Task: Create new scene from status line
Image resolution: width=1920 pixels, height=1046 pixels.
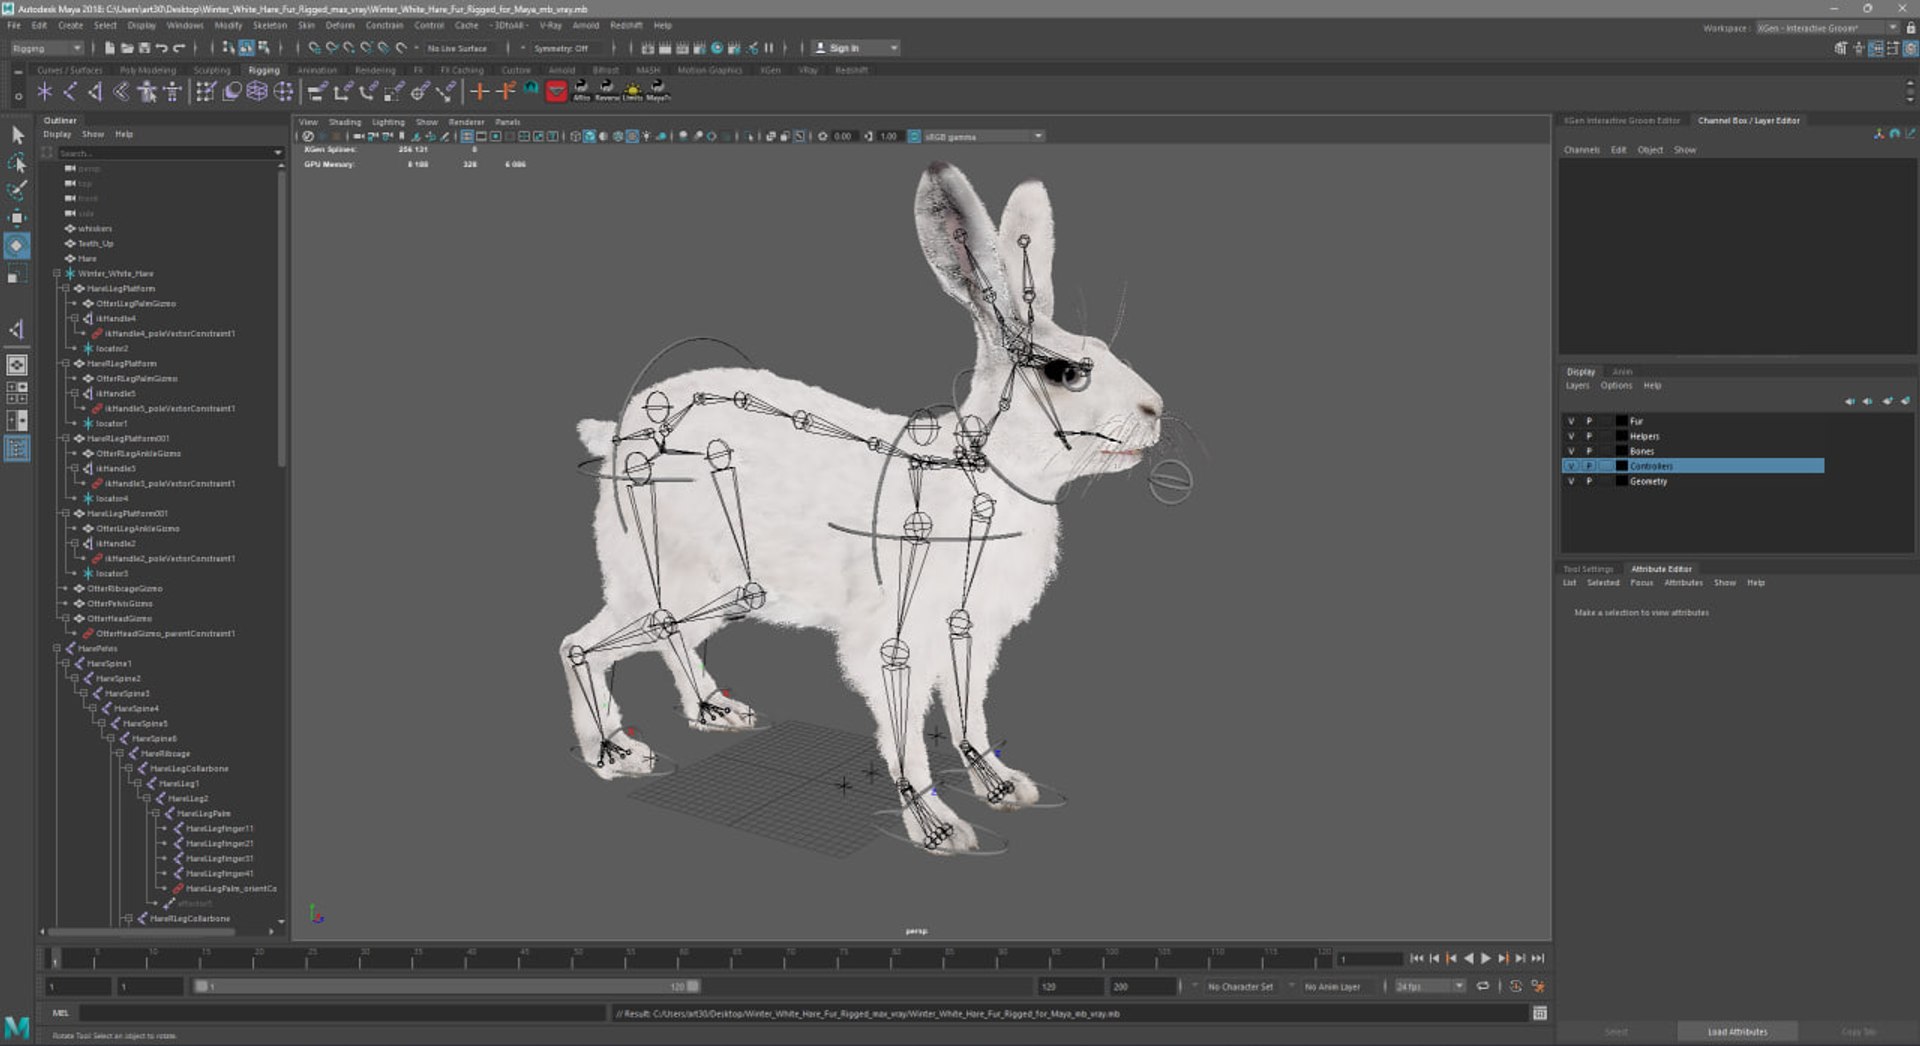Action: click(109, 48)
